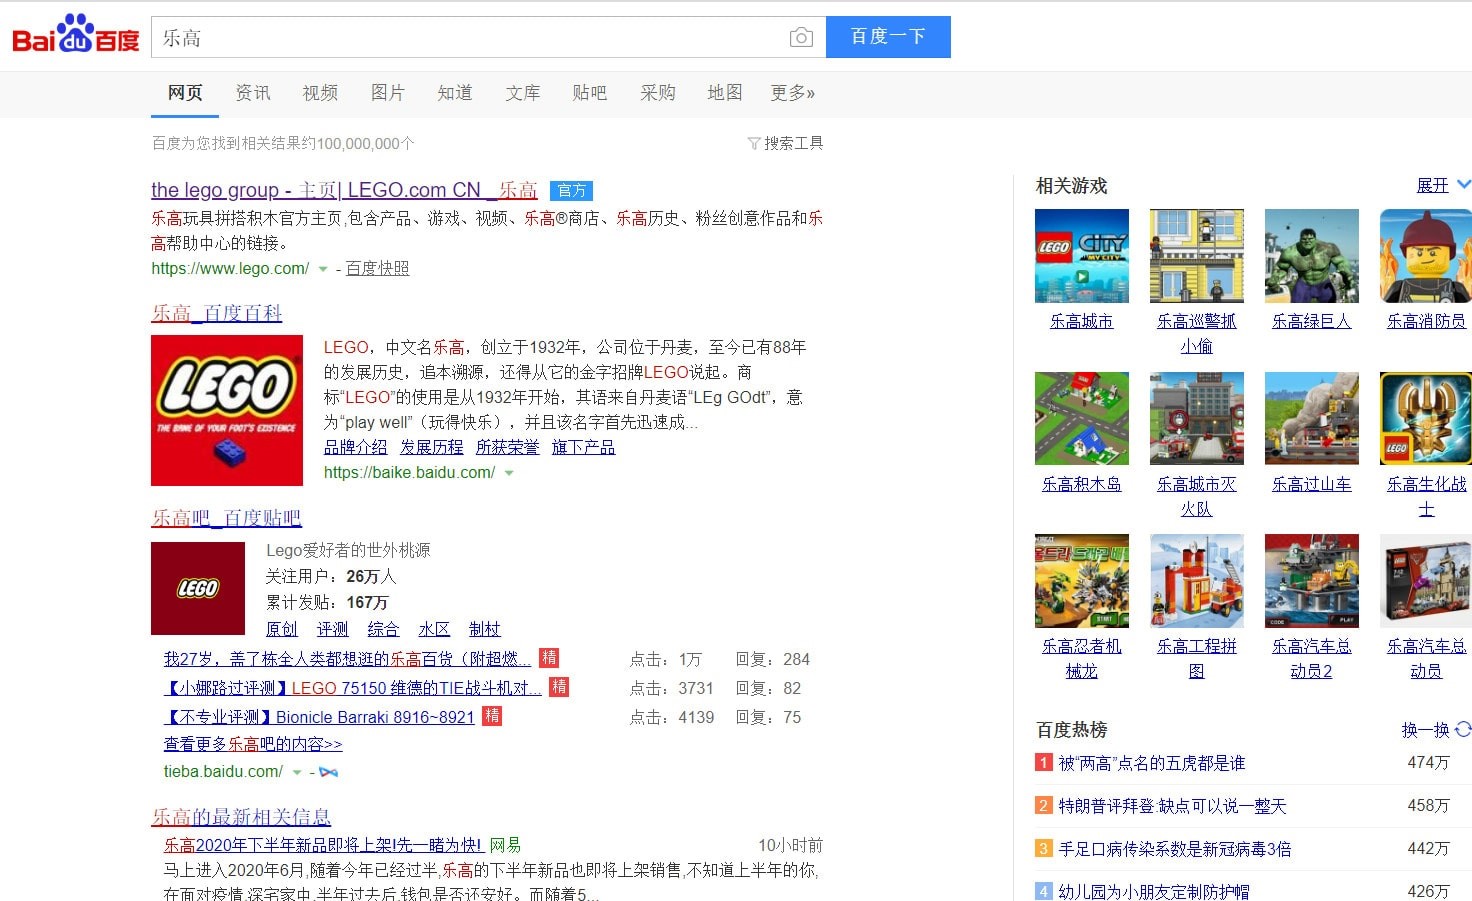The width and height of the screenshot is (1472, 901).
Task: Click the dark red LEGO Tieba logo
Action: coord(198,588)
